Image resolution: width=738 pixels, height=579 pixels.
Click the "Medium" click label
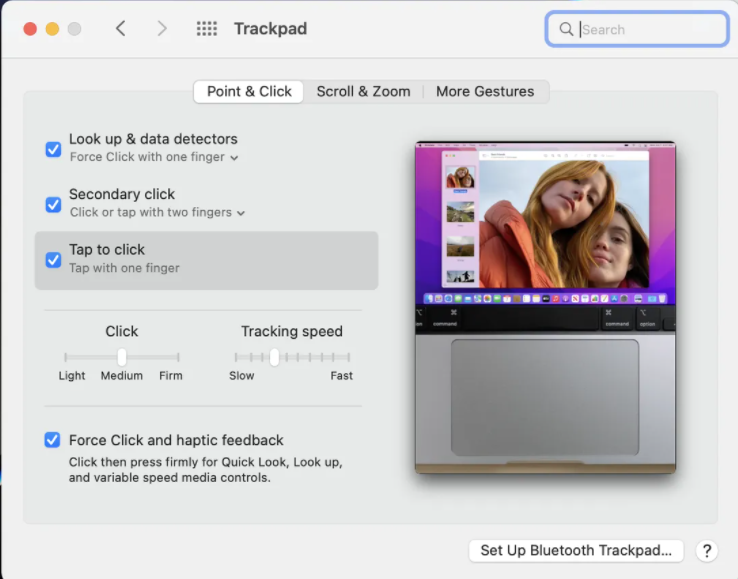point(121,376)
